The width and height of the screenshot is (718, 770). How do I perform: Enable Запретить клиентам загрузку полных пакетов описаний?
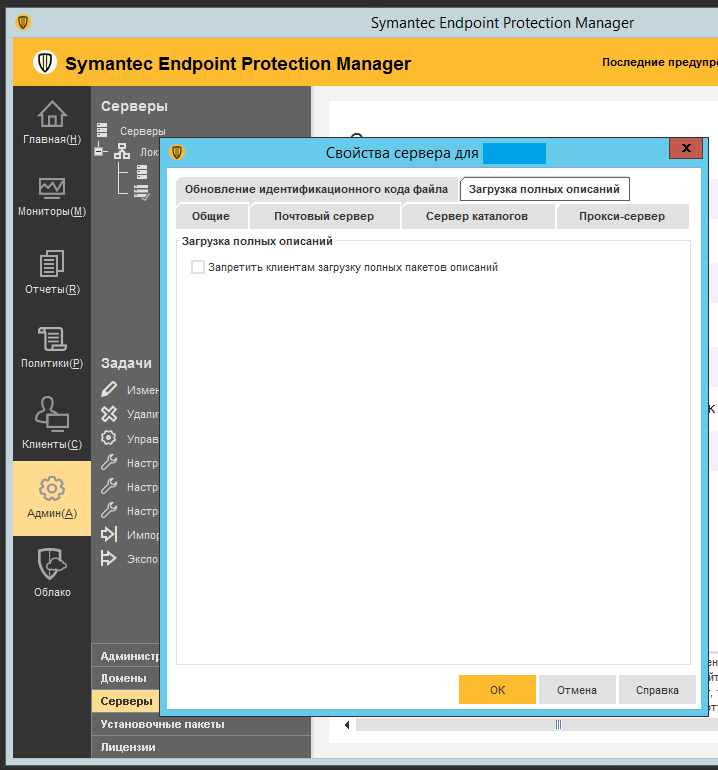pos(198,267)
